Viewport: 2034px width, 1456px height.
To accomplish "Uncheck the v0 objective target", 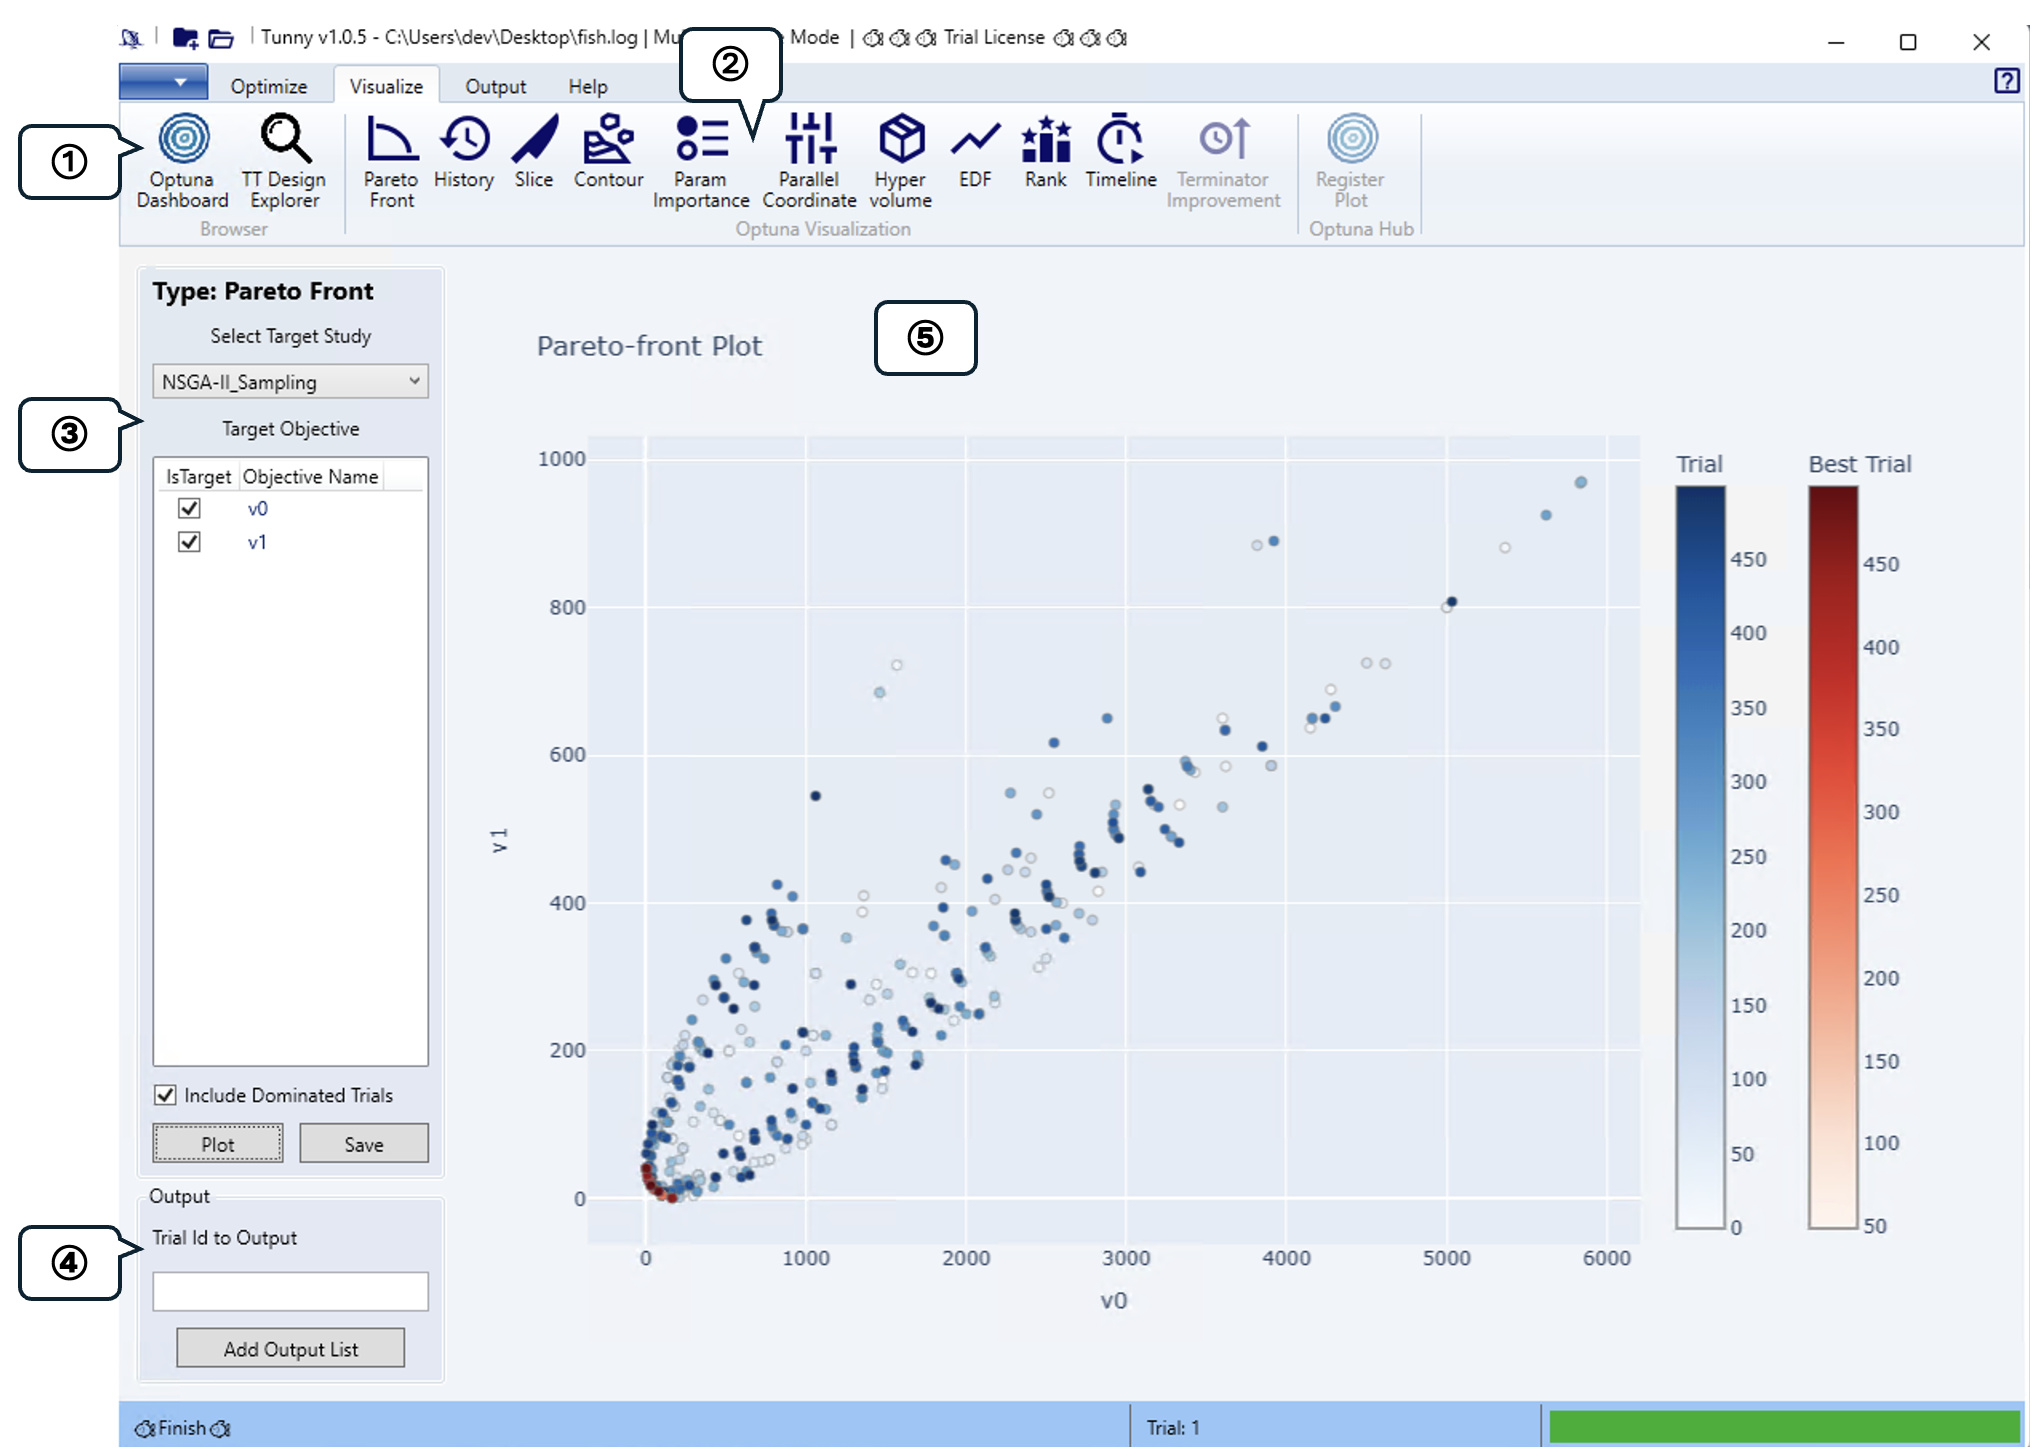I will coord(189,508).
